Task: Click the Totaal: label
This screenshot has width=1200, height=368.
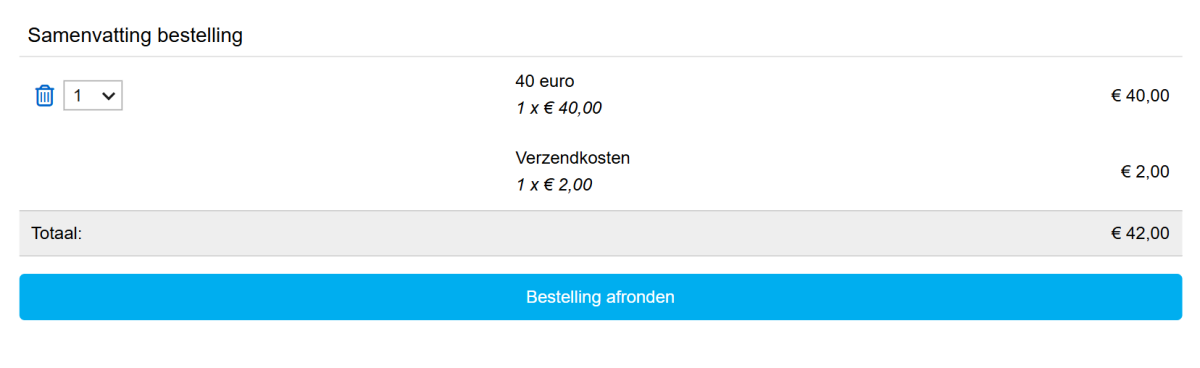Action: [56, 233]
